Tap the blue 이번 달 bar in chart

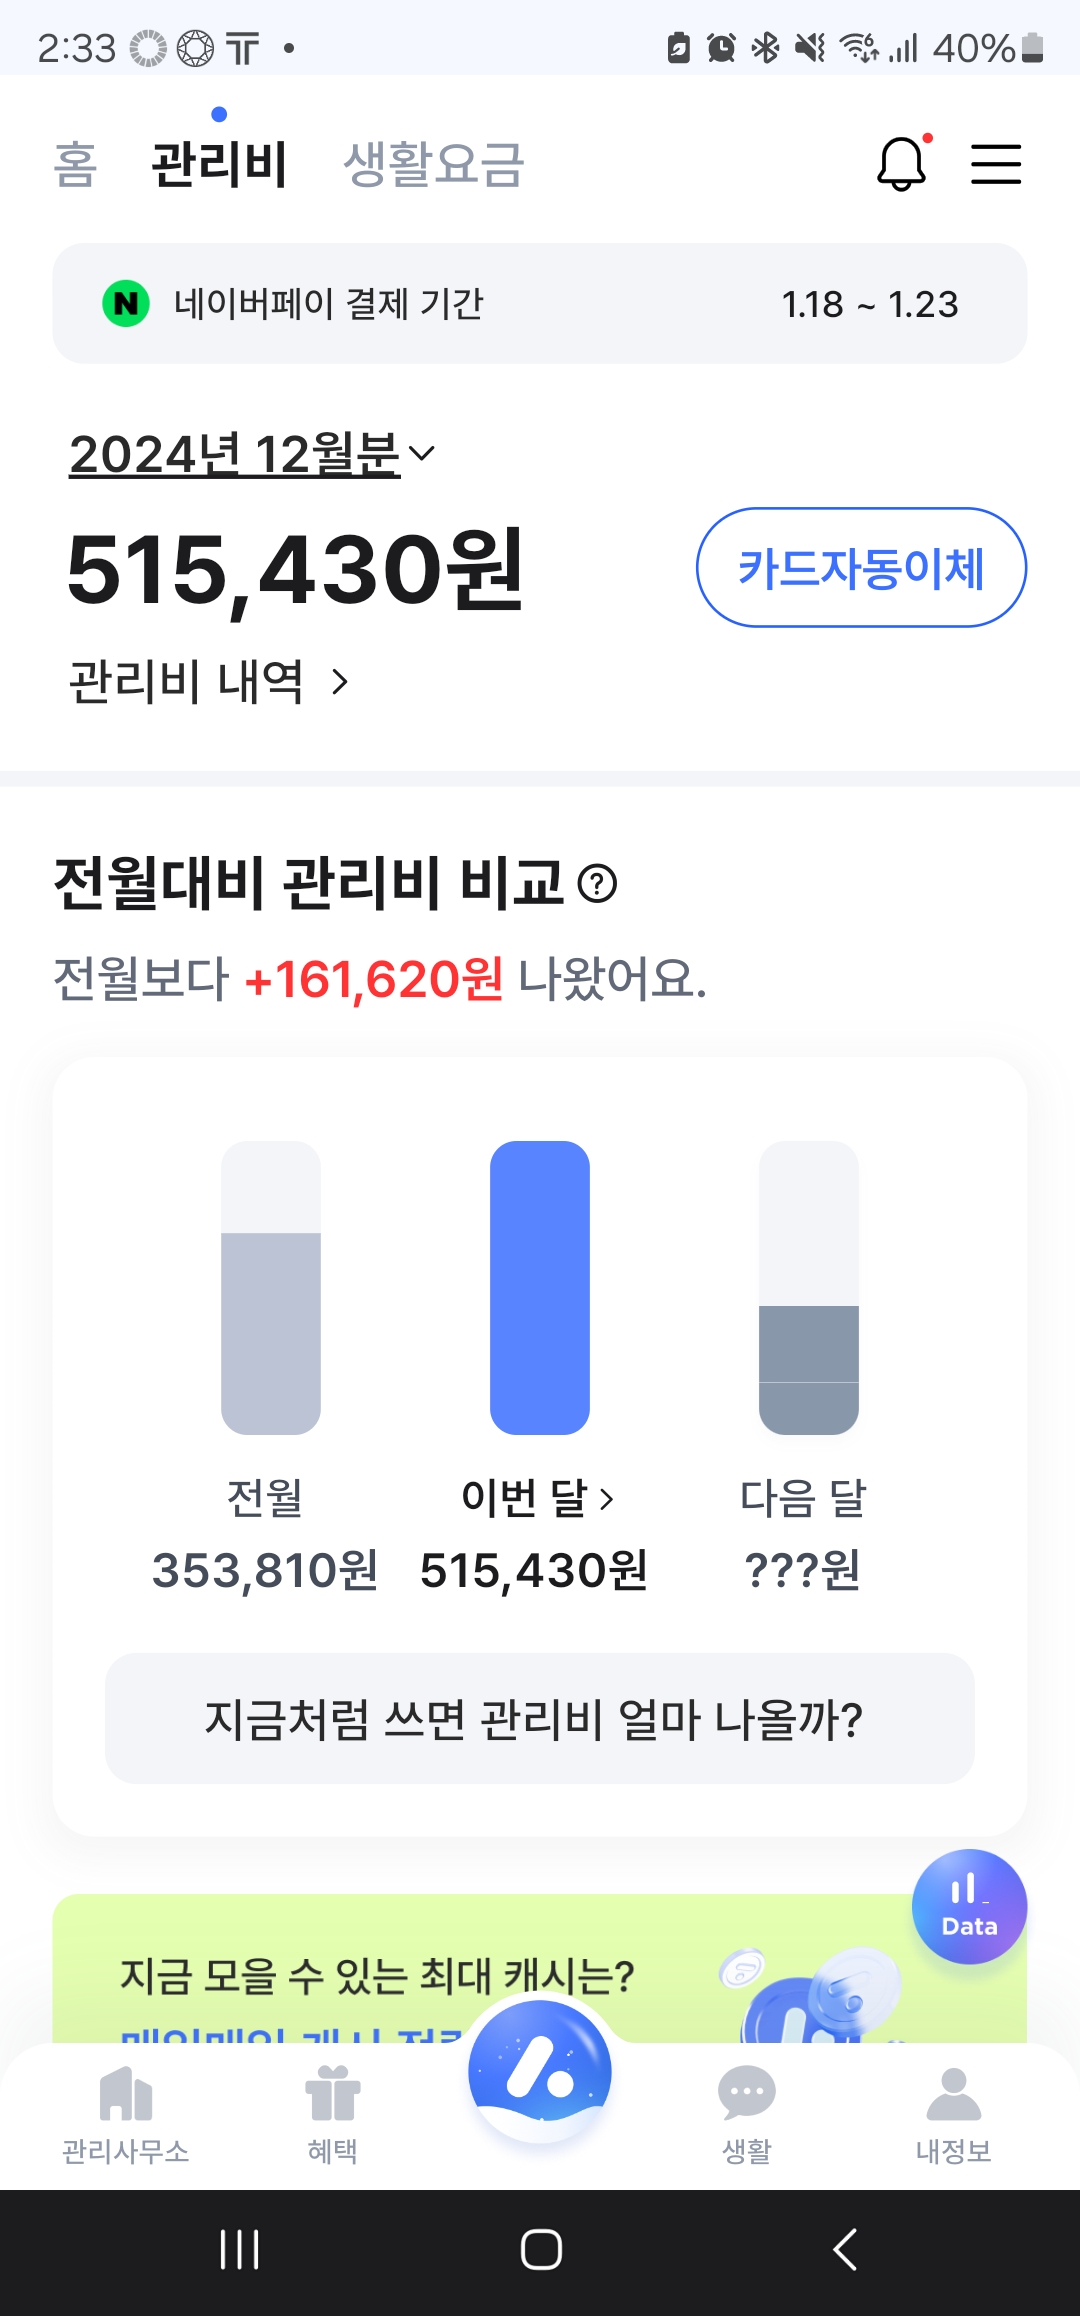click(x=540, y=1288)
